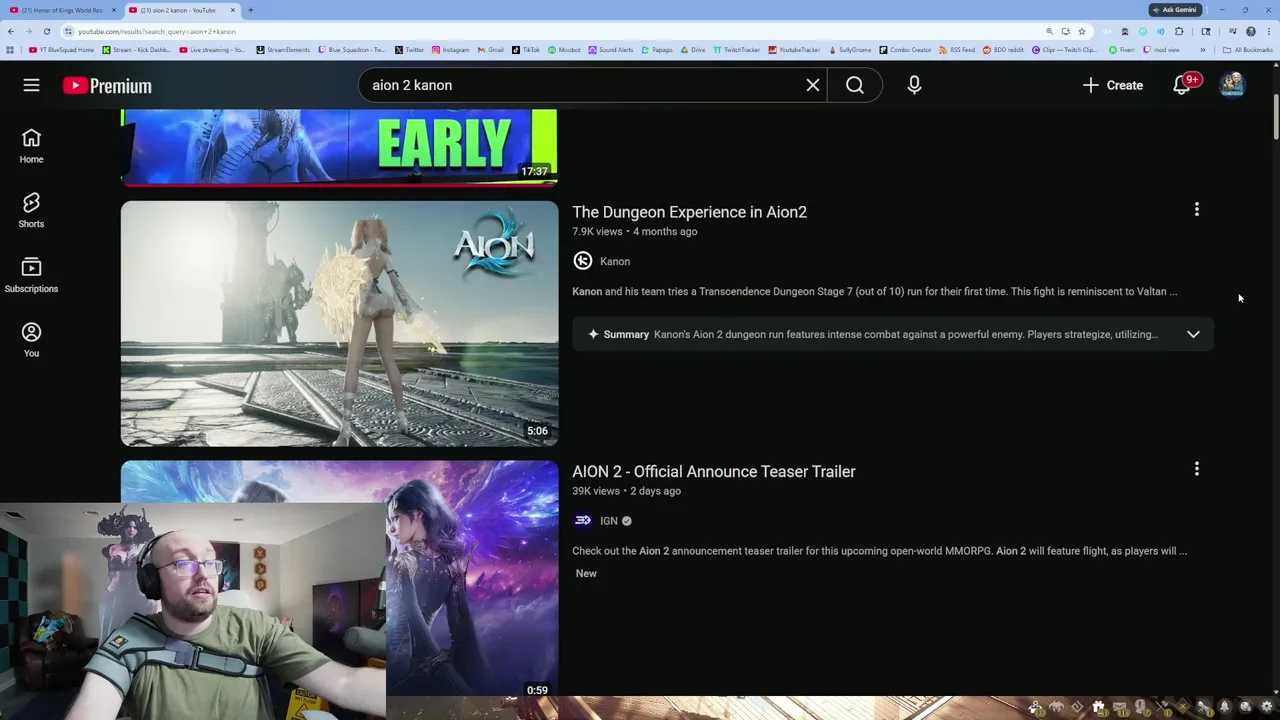Open the YouTube account avatar menu
The width and height of the screenshot is (1280, 720).
1232,85
